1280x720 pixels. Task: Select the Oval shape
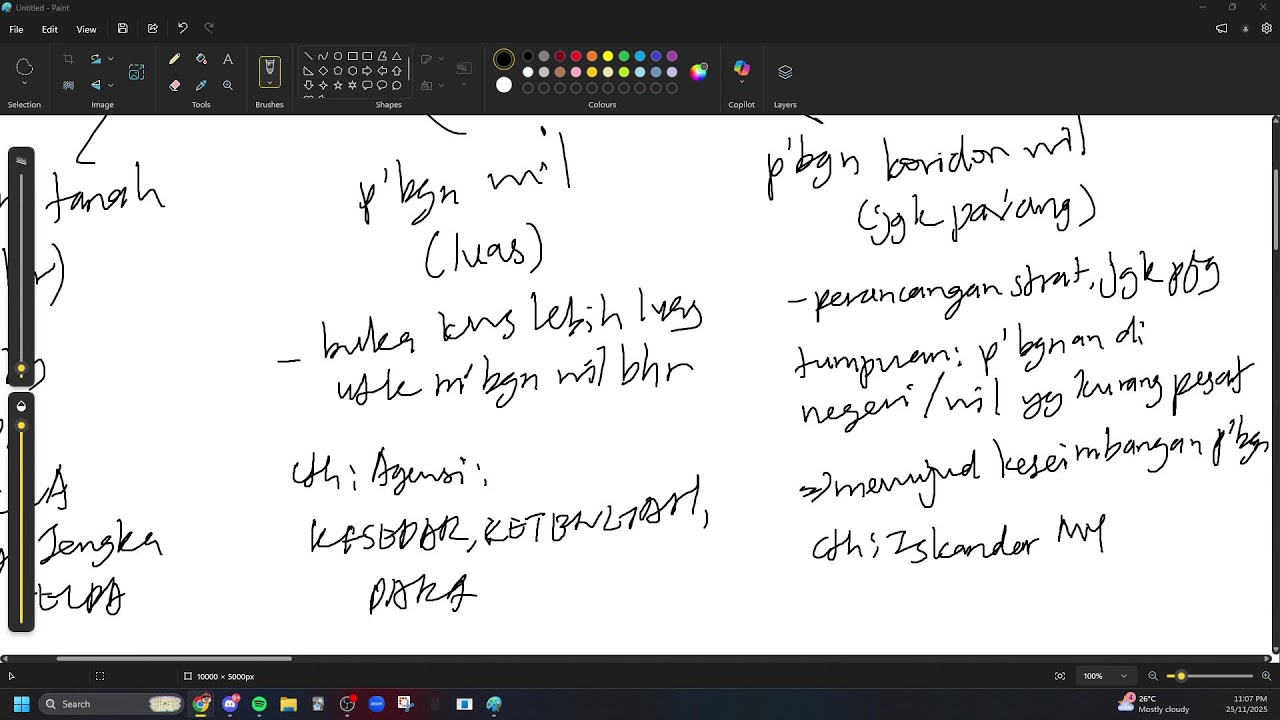[338, 56]
